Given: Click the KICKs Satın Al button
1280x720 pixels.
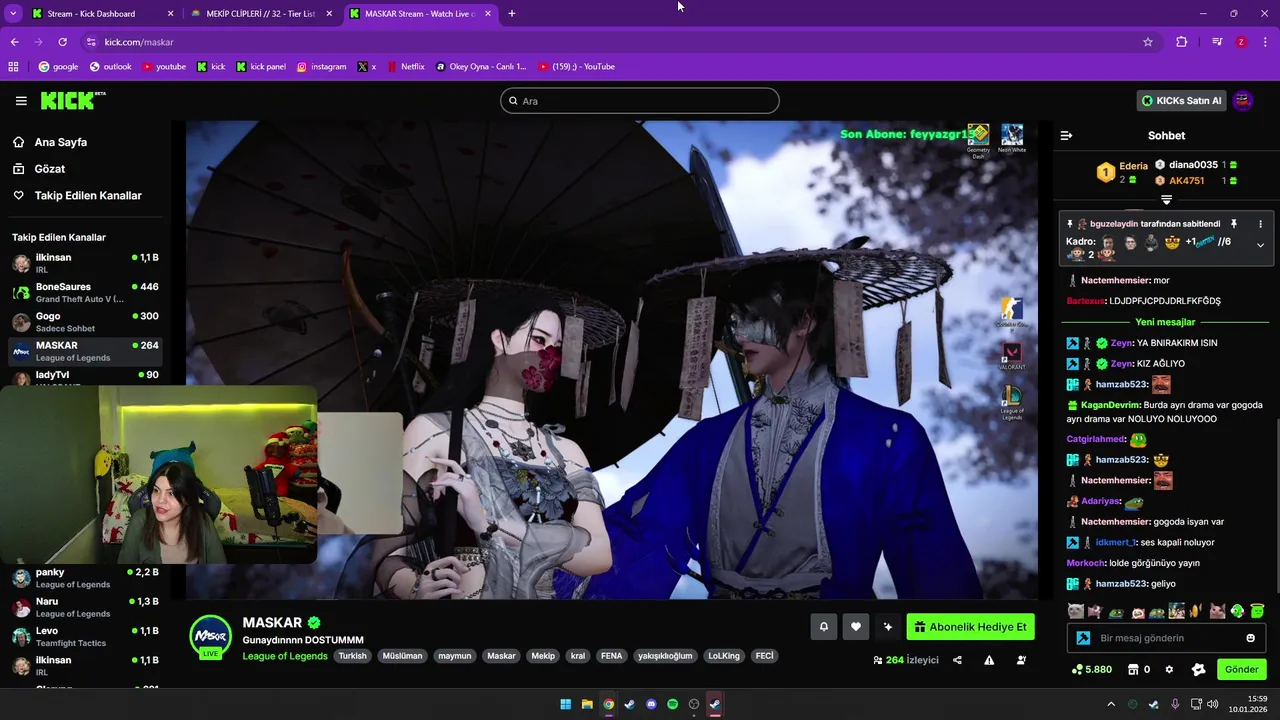Looking at the screenshot, I should 1181,100.
